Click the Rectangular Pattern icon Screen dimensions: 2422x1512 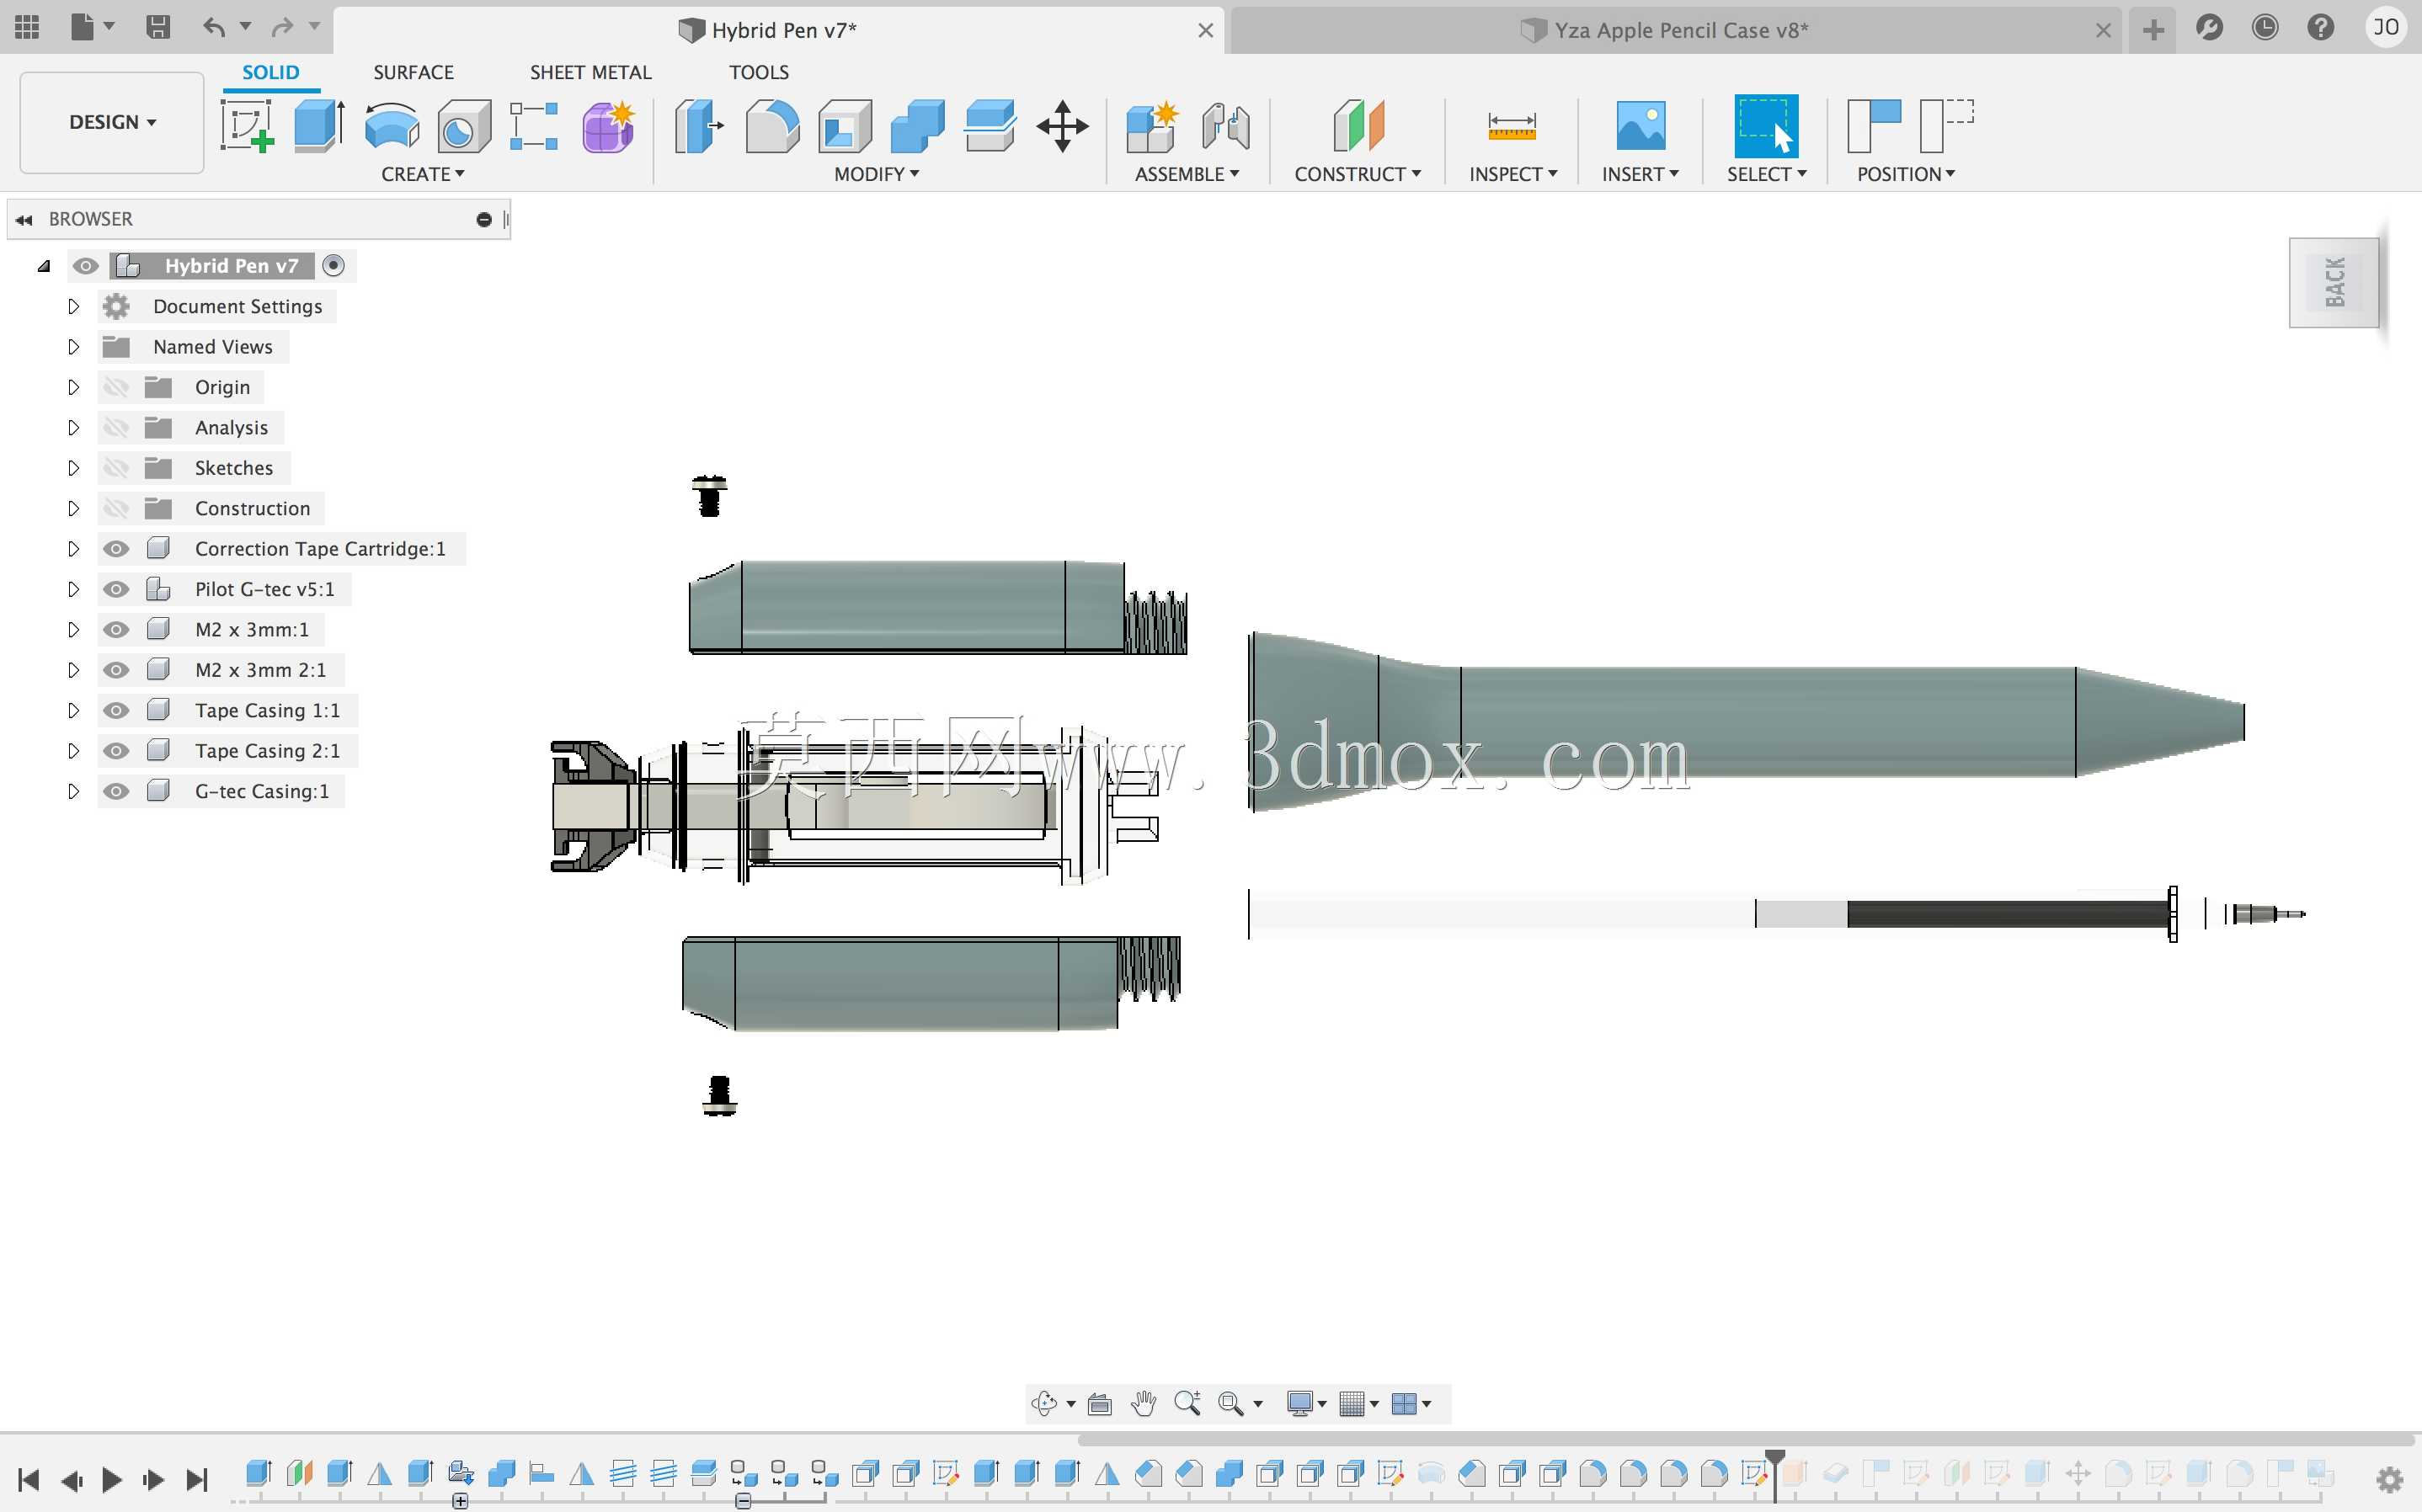534,126
